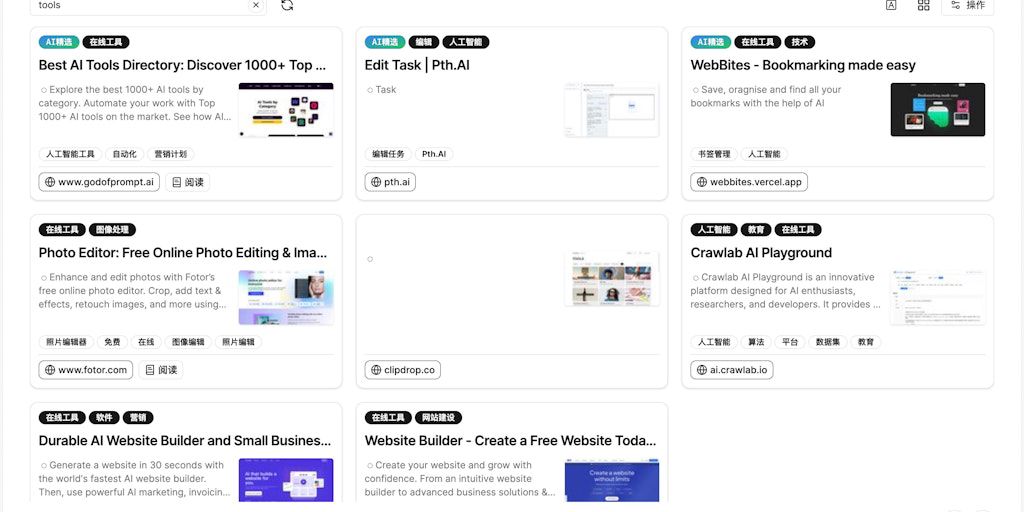The width and height of the screenshot is (1024, 512).
Task: Open Edit Task Pth.AI thumbnail
Action: point(611,110)
